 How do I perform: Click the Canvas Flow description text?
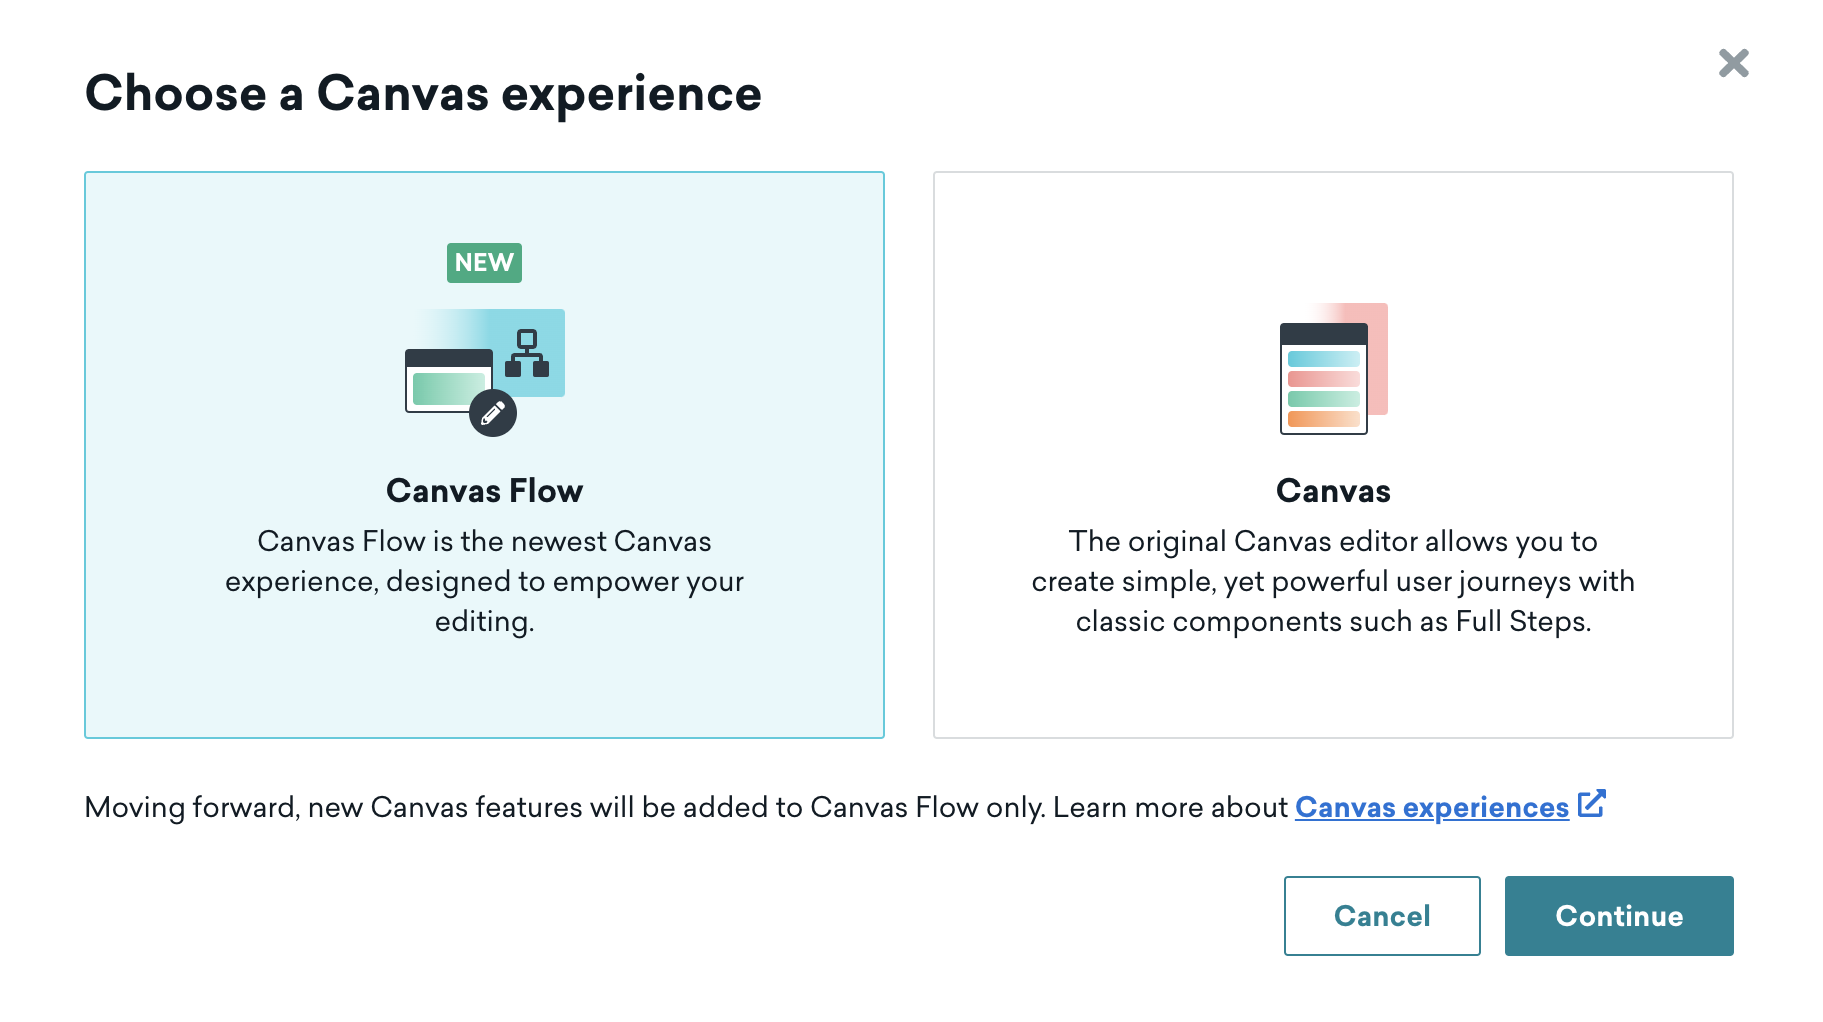484,581
